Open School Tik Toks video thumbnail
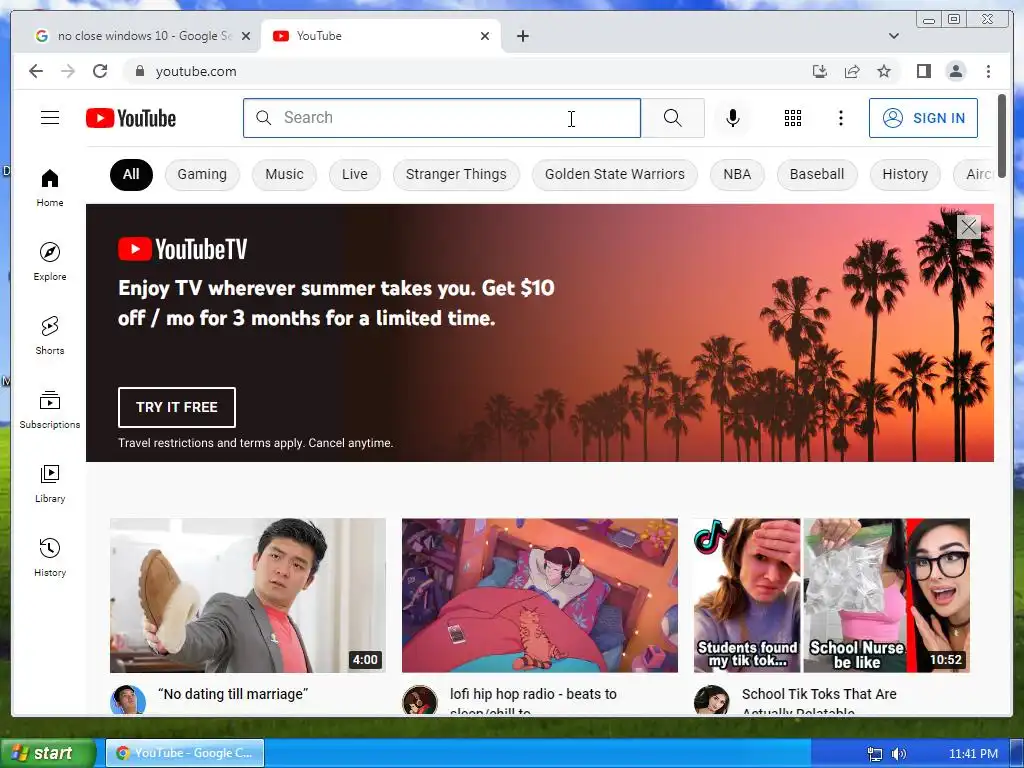This screenshot has height=768, width=1024. (831, 595)
